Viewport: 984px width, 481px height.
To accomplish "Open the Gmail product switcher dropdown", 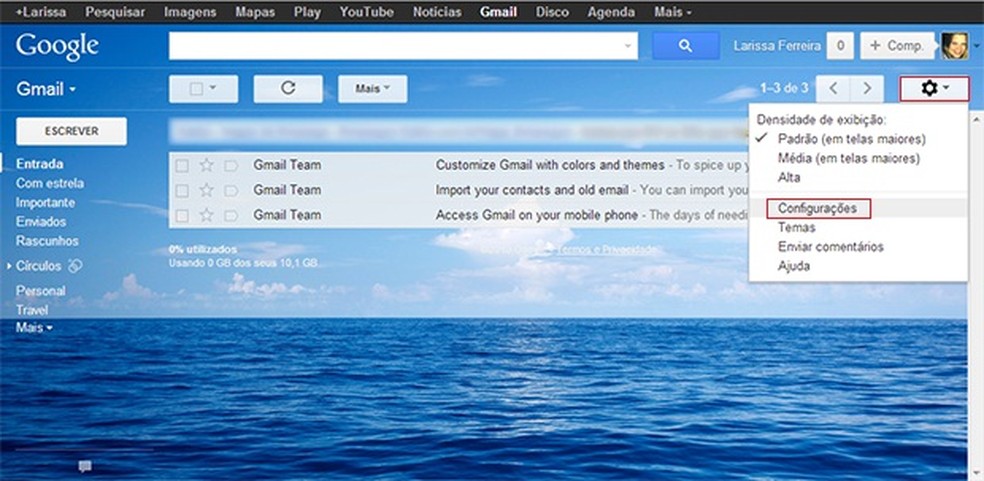I will (x=46, y=89).
